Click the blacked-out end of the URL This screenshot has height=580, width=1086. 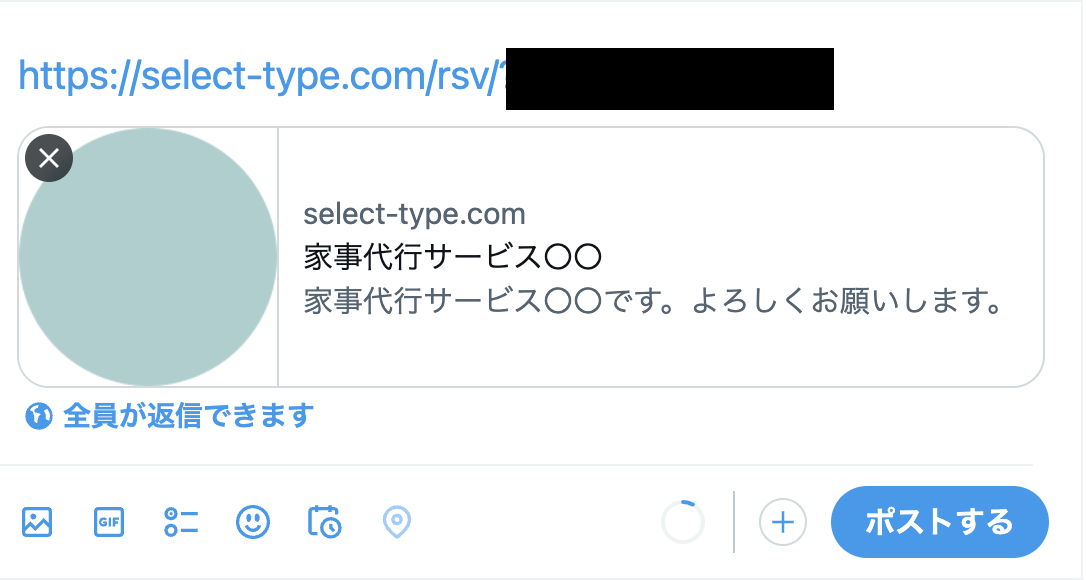(x=669, y=78)
